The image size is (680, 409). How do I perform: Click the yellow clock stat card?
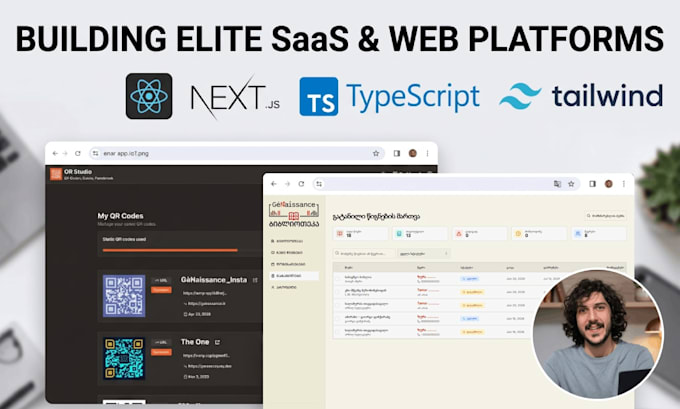[x=539, y=233]
